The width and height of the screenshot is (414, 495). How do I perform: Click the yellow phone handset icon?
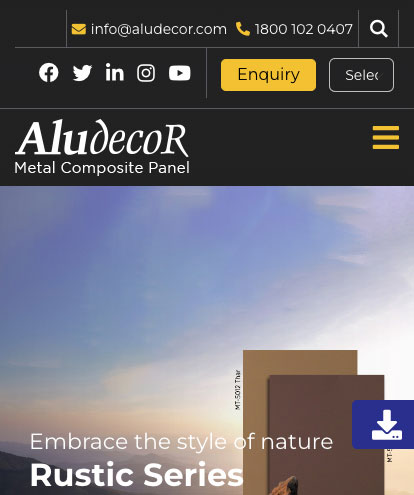pos(243,29)
